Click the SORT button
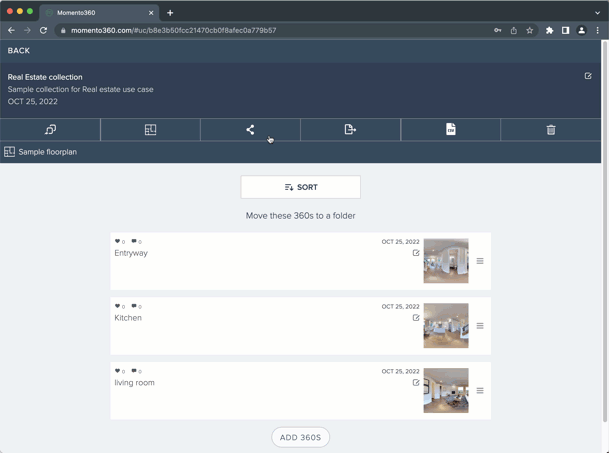The width and height of the screenshot is (609, 453). coord(301,187)
